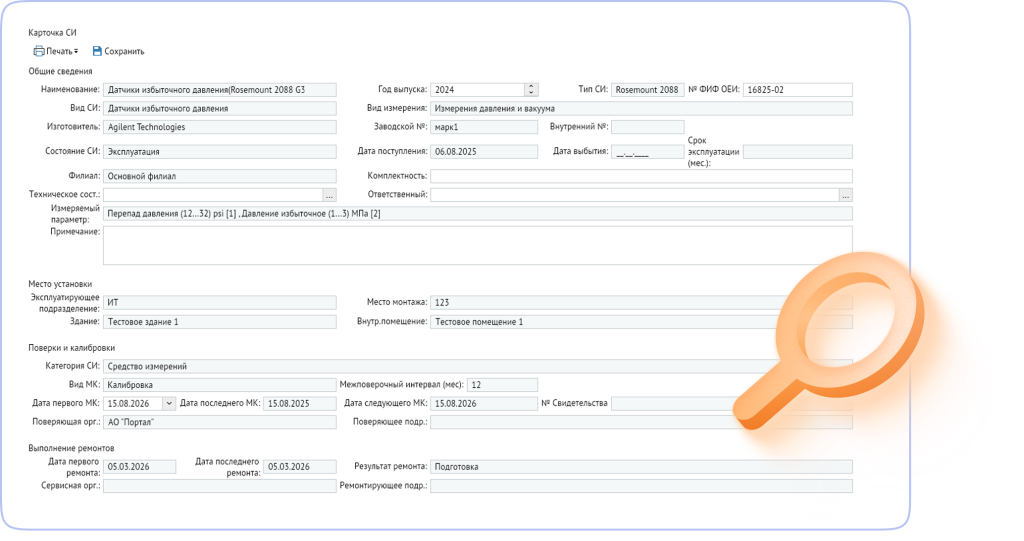The height and width of the screenshot is (541, 1024).
Task: Click the Комплектность input field
Action: (x=641, y=176)
